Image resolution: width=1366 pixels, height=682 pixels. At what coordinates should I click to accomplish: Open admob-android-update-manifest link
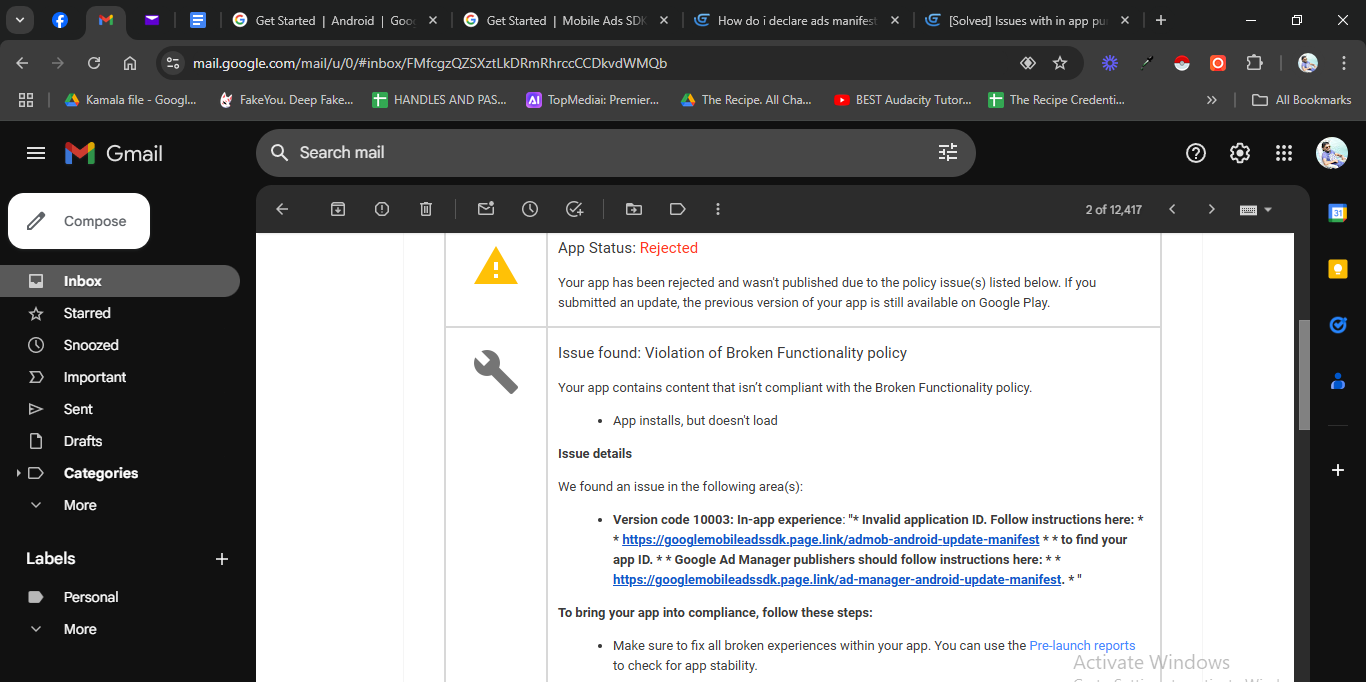pyautogui.click(x=831, y=539)
